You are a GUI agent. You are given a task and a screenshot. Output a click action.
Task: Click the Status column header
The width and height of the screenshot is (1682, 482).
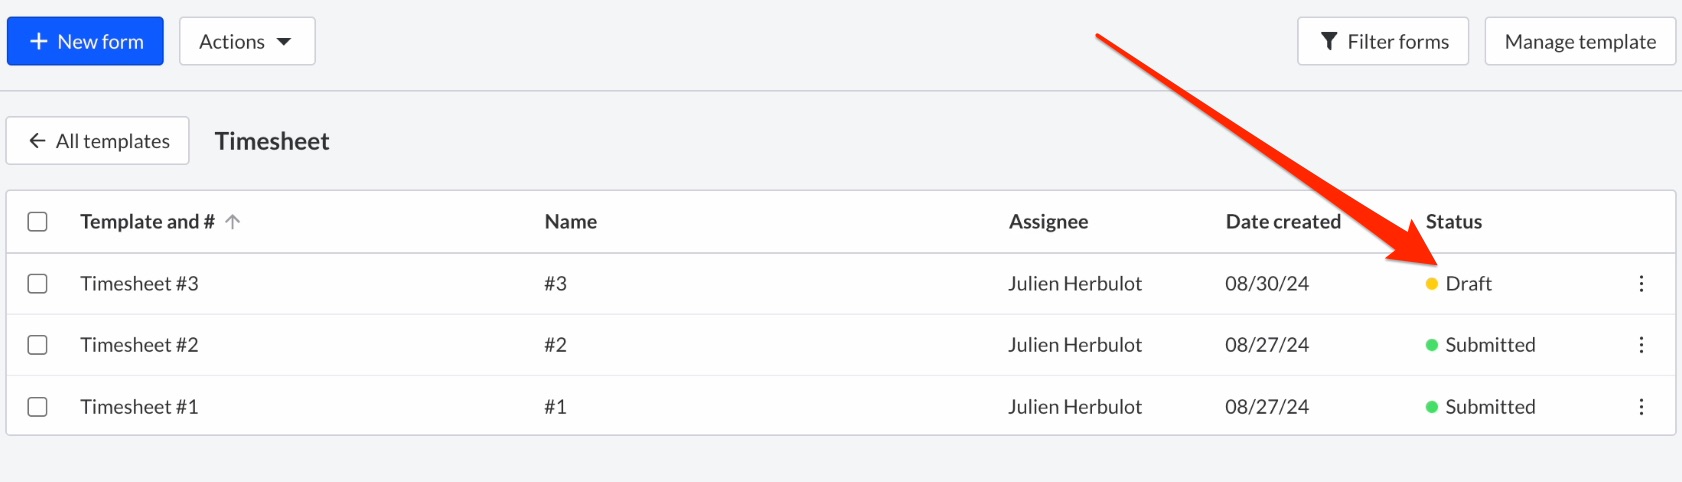[x=1454, y=222]
